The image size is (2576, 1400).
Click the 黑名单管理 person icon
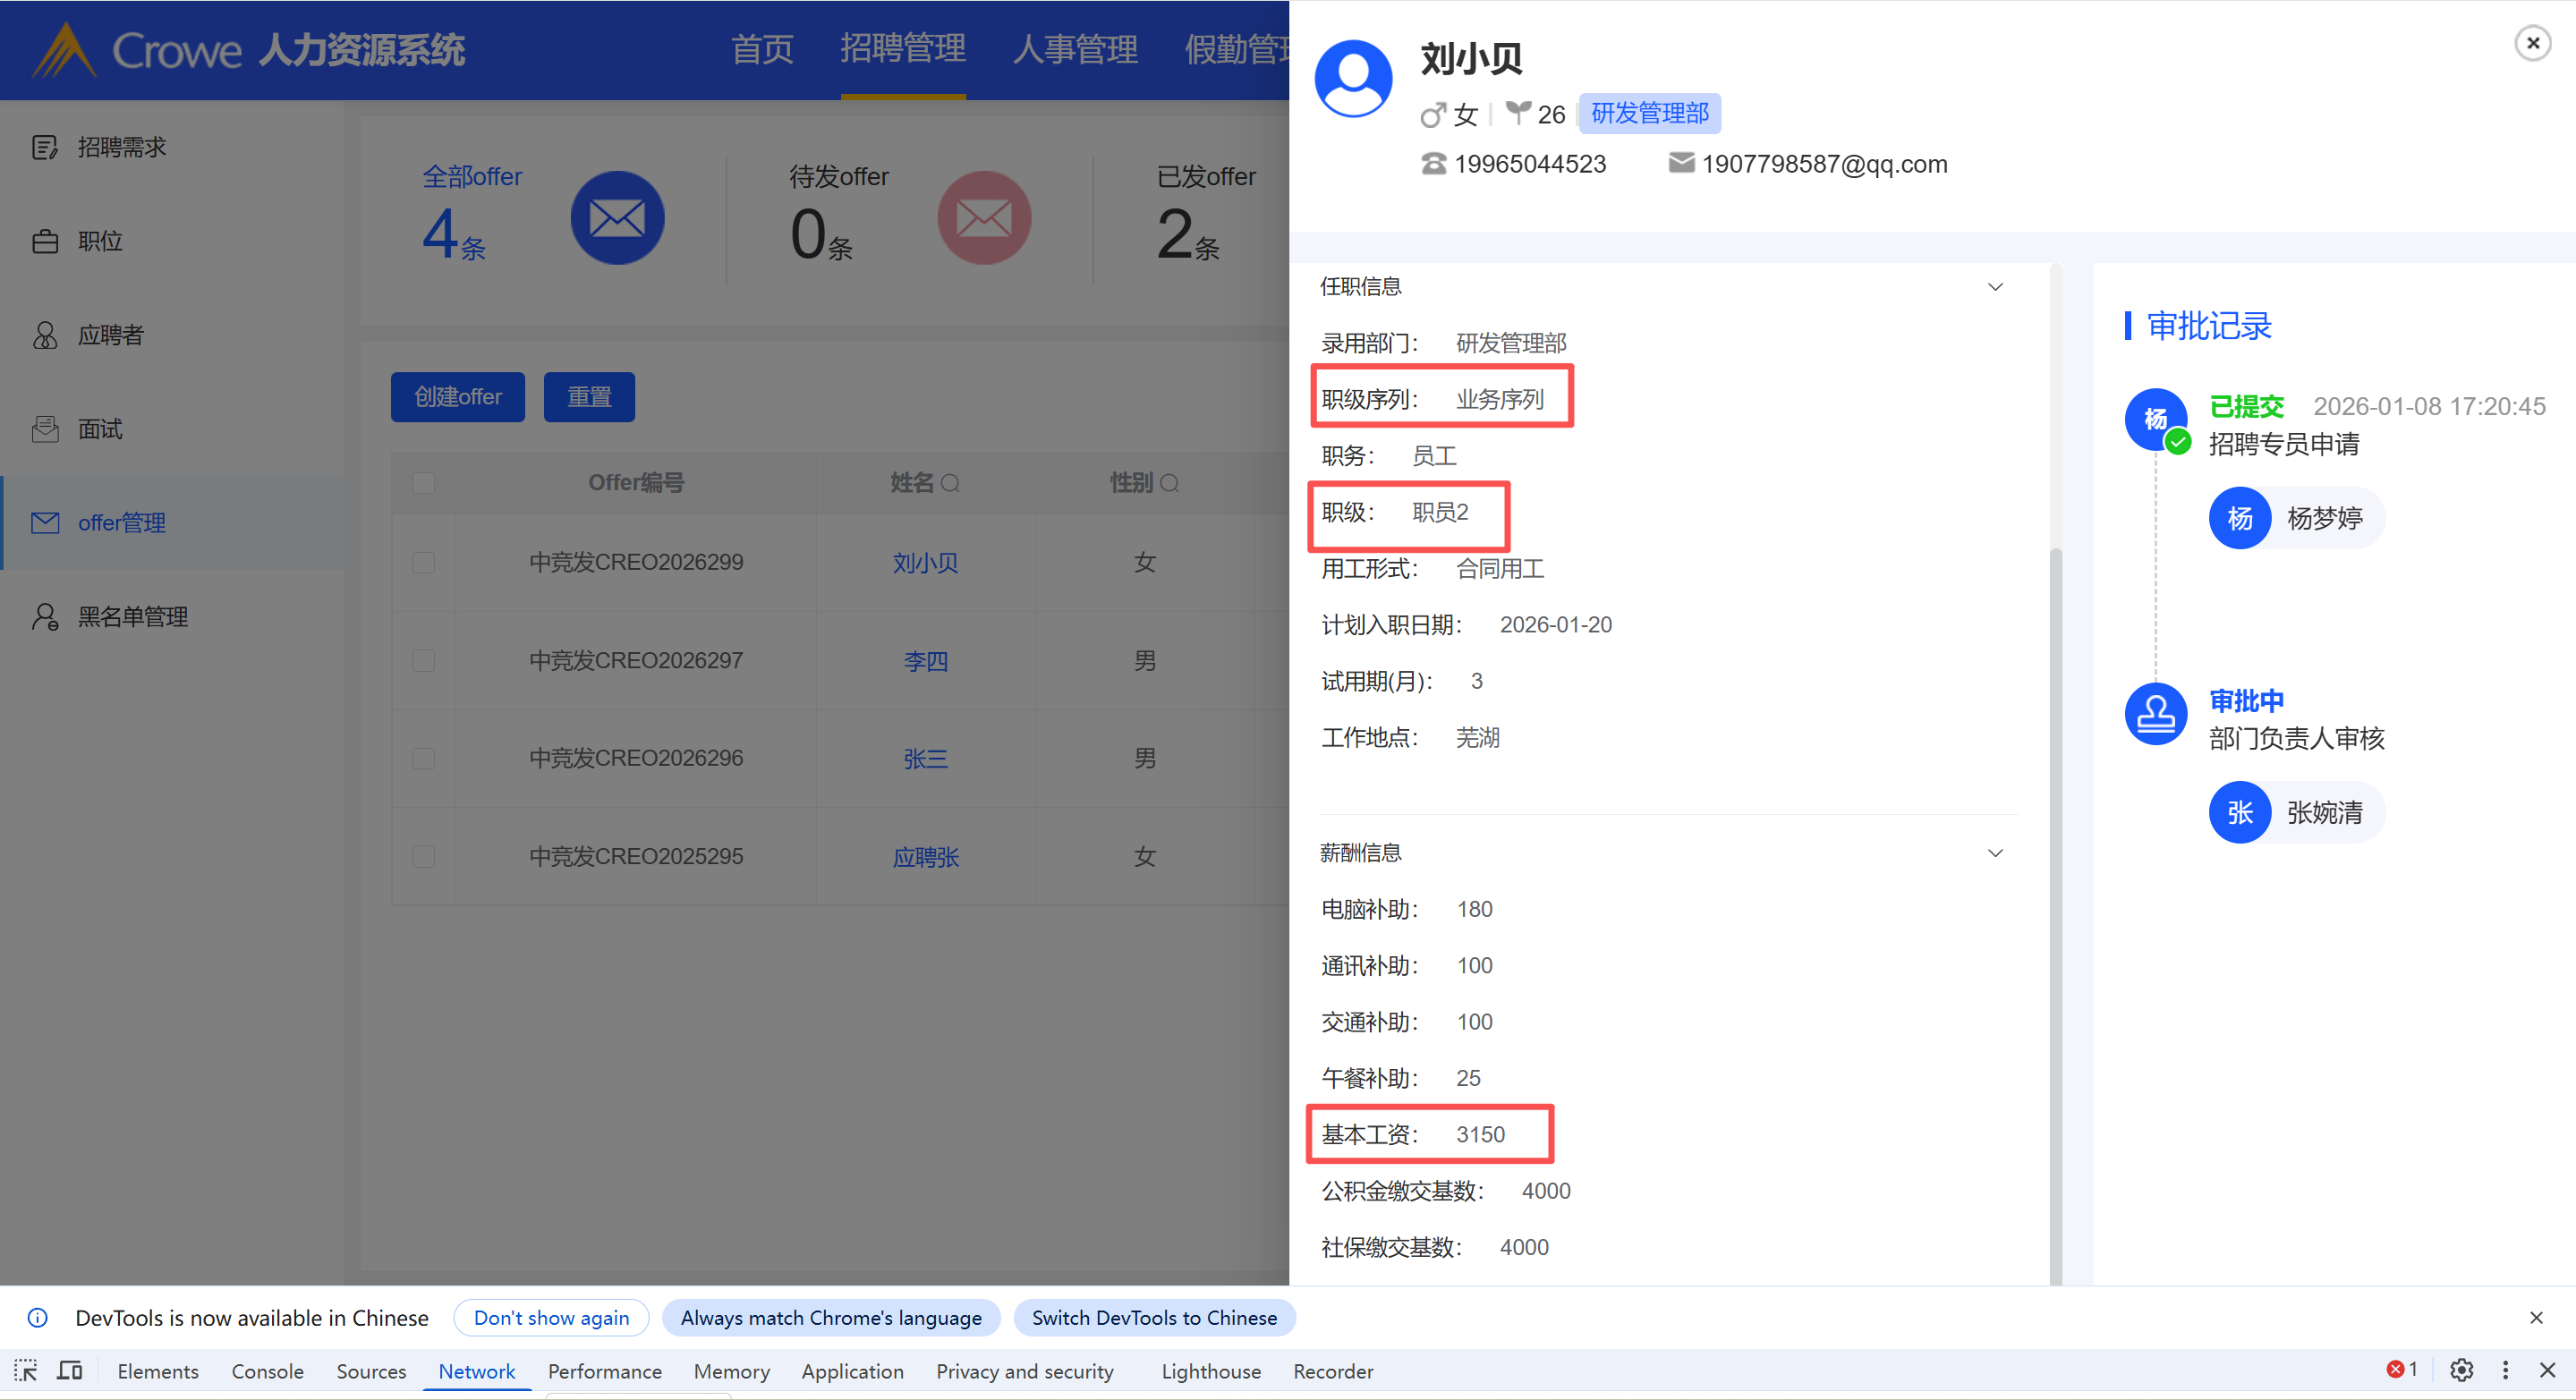pos(45,617)
